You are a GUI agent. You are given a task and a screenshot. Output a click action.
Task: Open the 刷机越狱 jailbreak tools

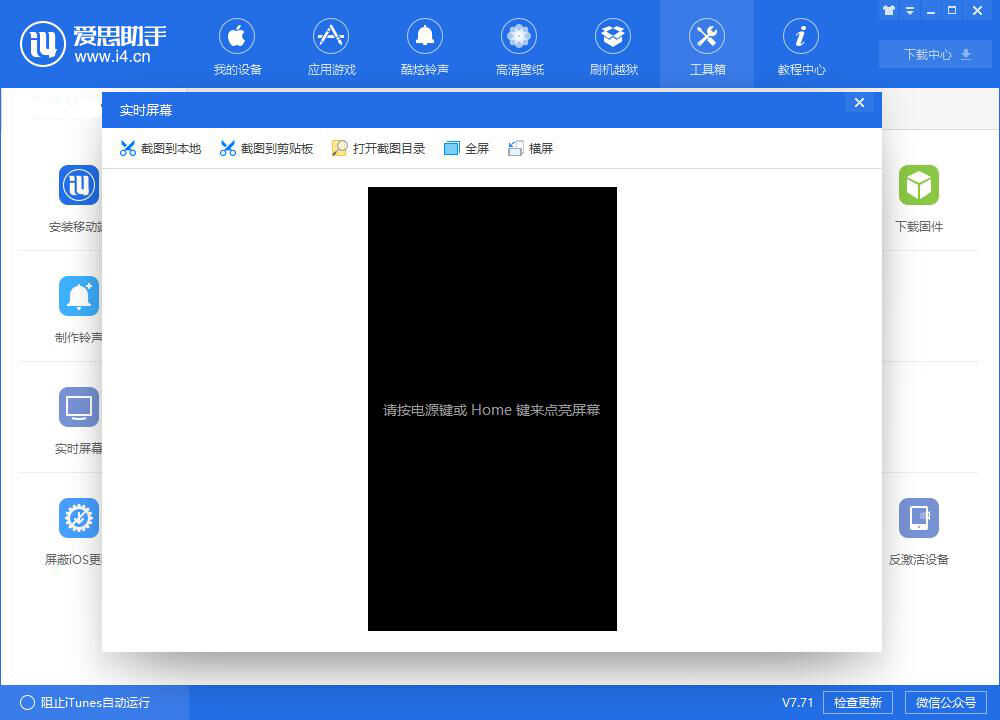[x=613, y=45]
